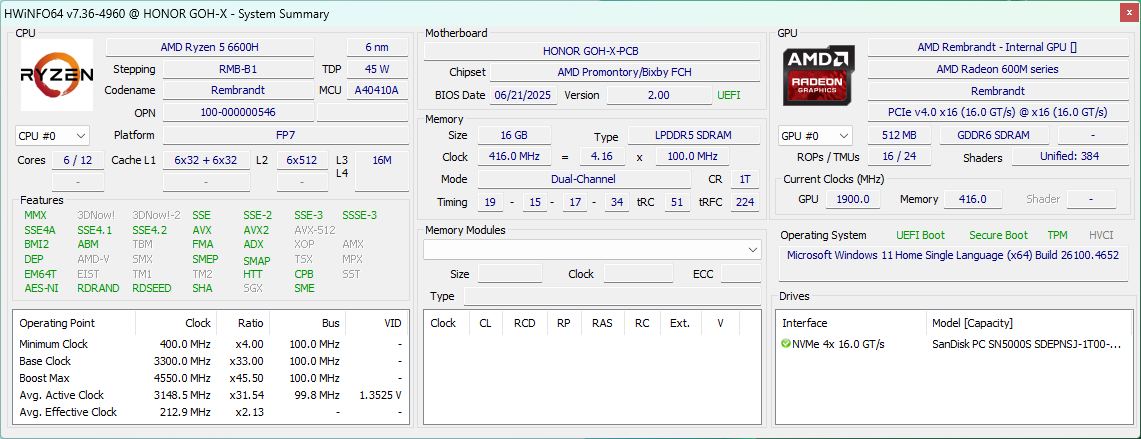This screenshot has height=439, width=1141.
Task: Select the Avg. Active Clock row
Action: click(210, 395)
